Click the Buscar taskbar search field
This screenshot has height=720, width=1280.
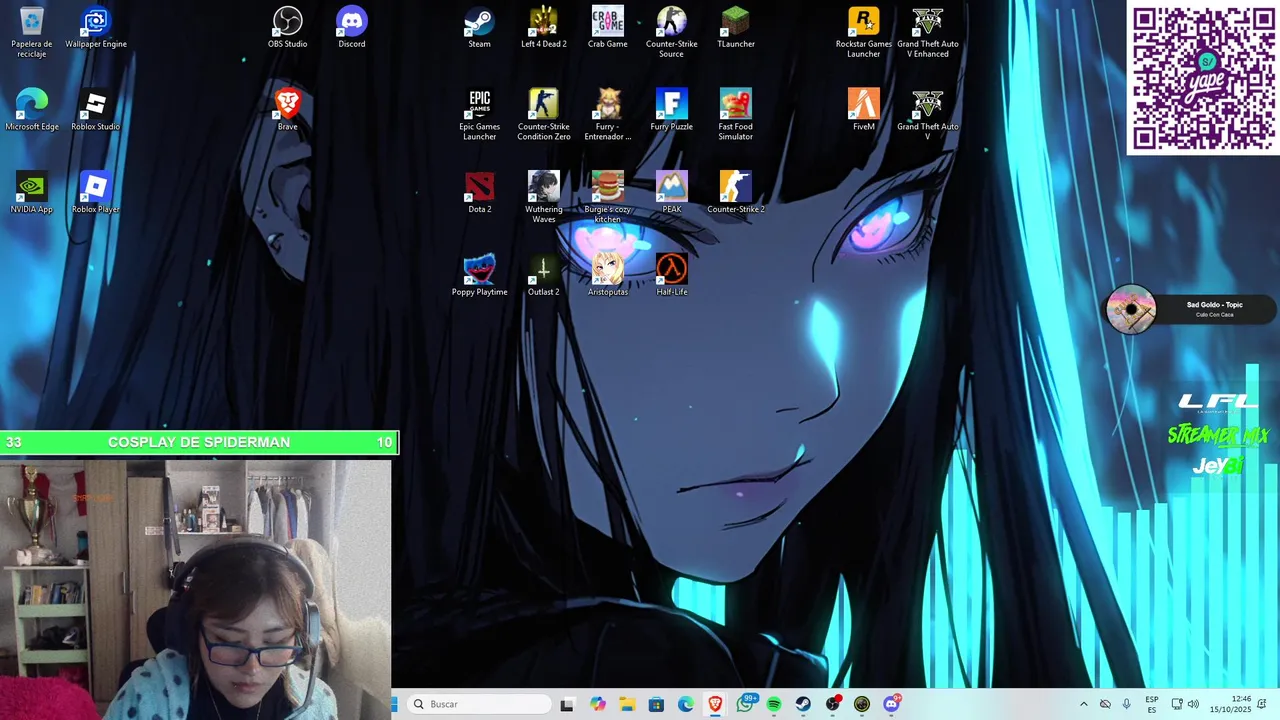coord(480,704)
